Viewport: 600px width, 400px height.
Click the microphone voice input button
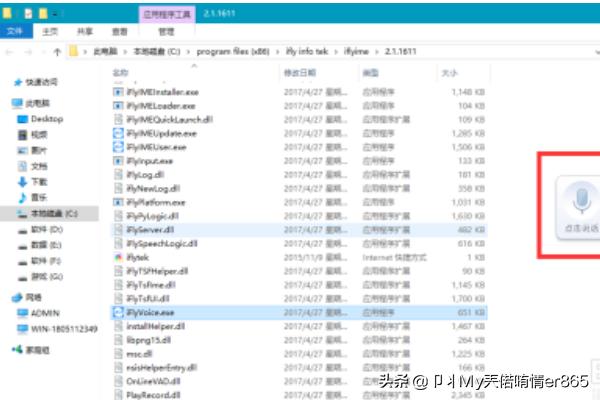pos(581,201)
